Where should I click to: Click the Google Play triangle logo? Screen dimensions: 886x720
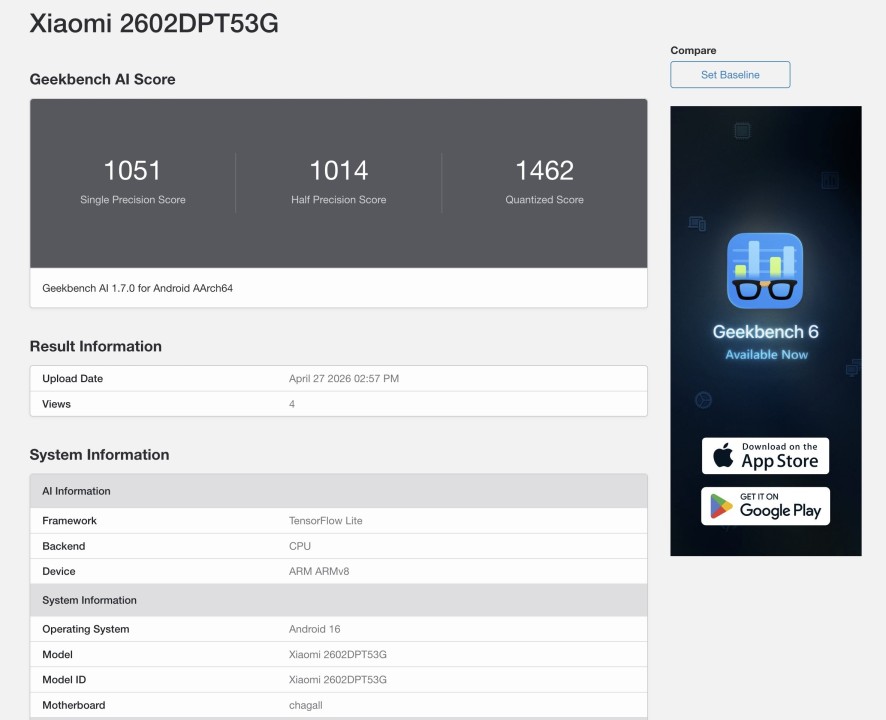[721, 507]
